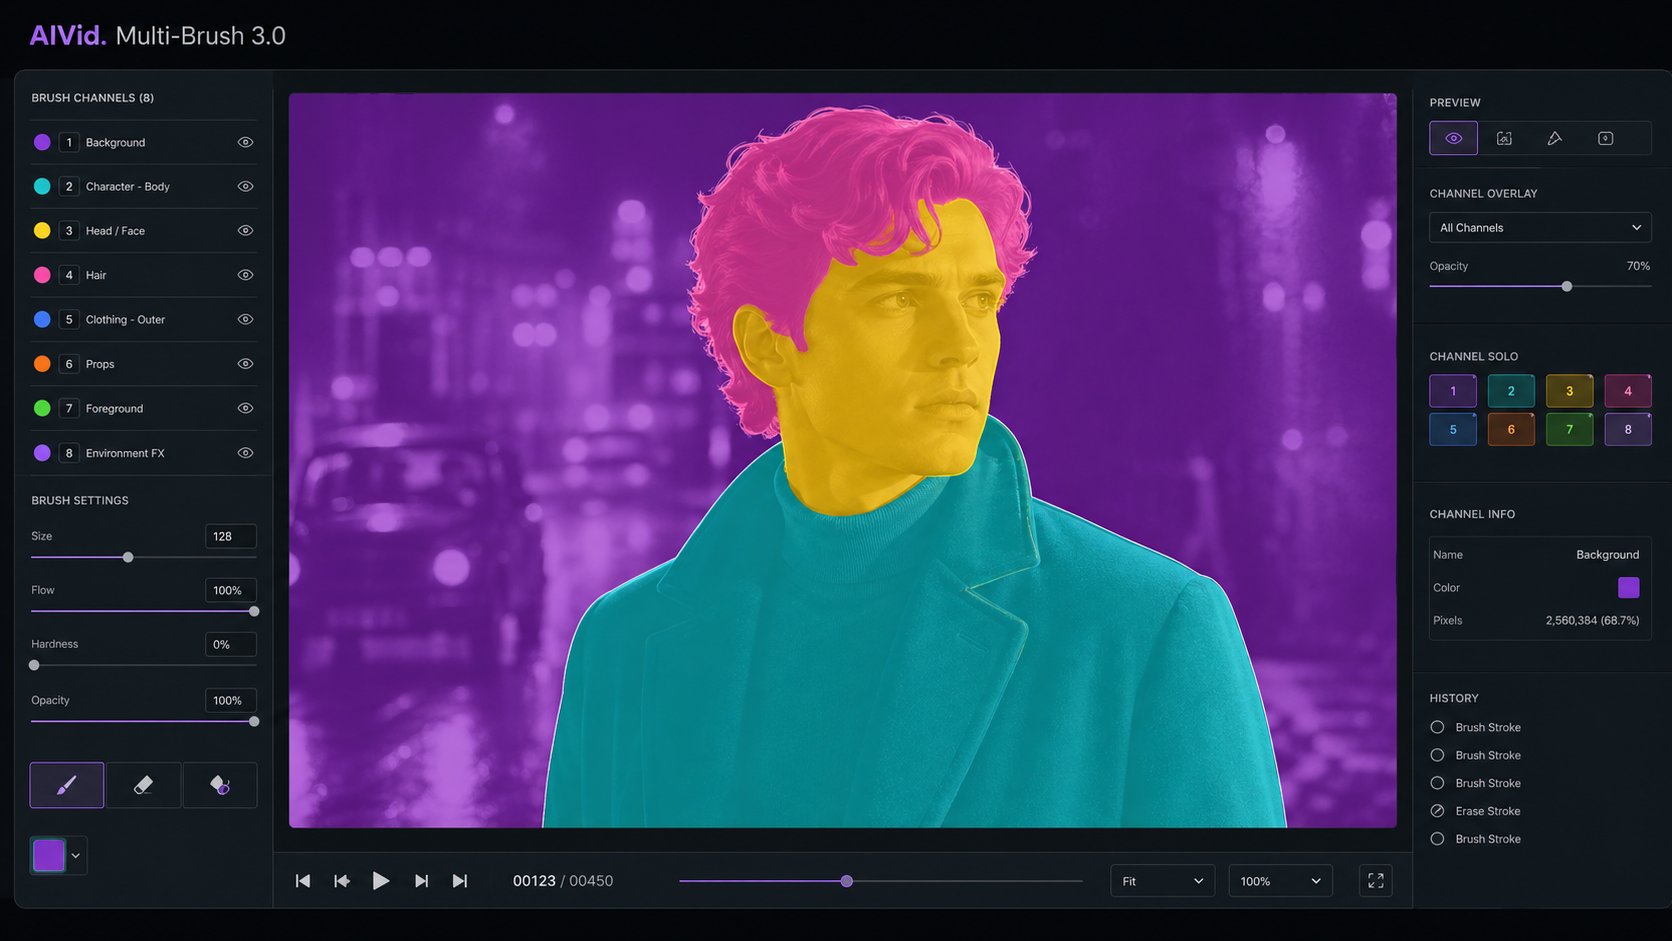Toggle fullscreen view of the canvas
This screenshot has width=1672, height=941.
[x=1376, y=881]
